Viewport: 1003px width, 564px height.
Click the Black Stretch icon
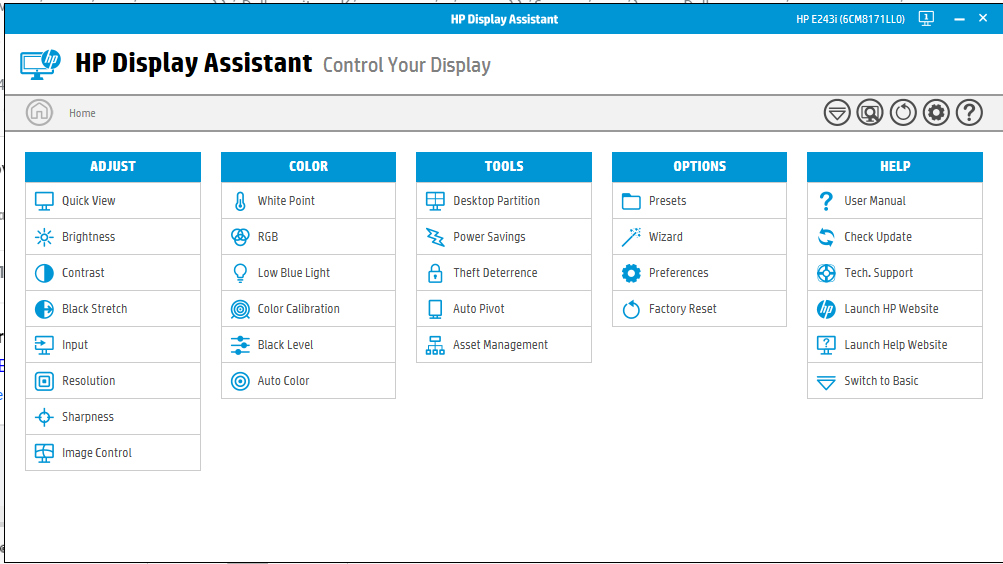(x=44, y=309)
